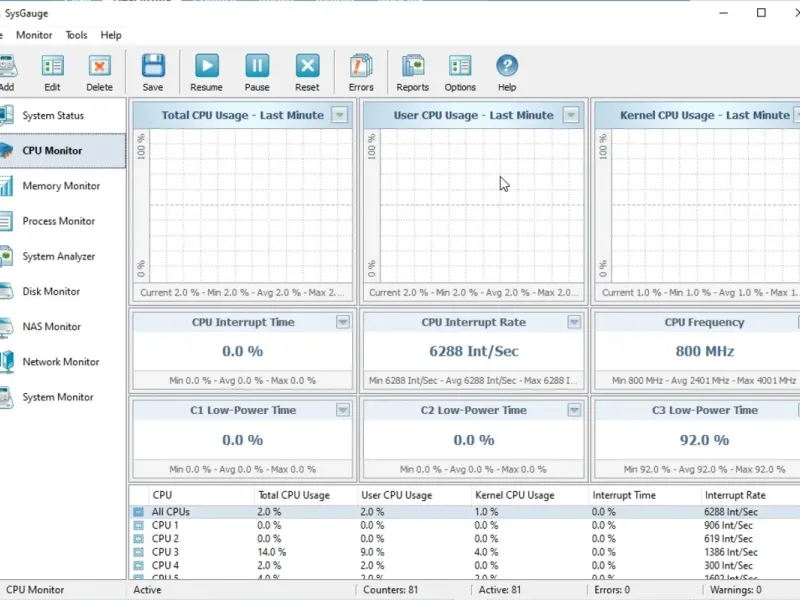Reset counters with the Reset icon
This screenshot has height=600, width=800.
[307, 66]
